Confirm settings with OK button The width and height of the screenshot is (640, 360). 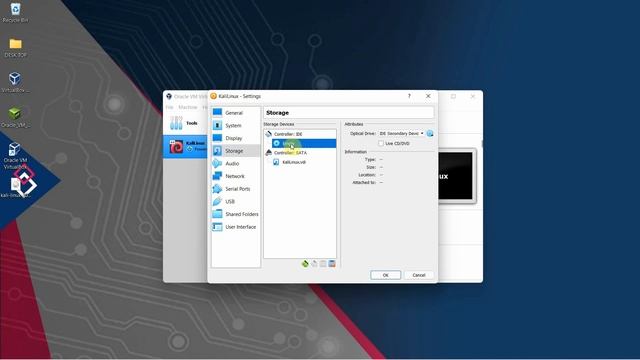tap(385, 275)
